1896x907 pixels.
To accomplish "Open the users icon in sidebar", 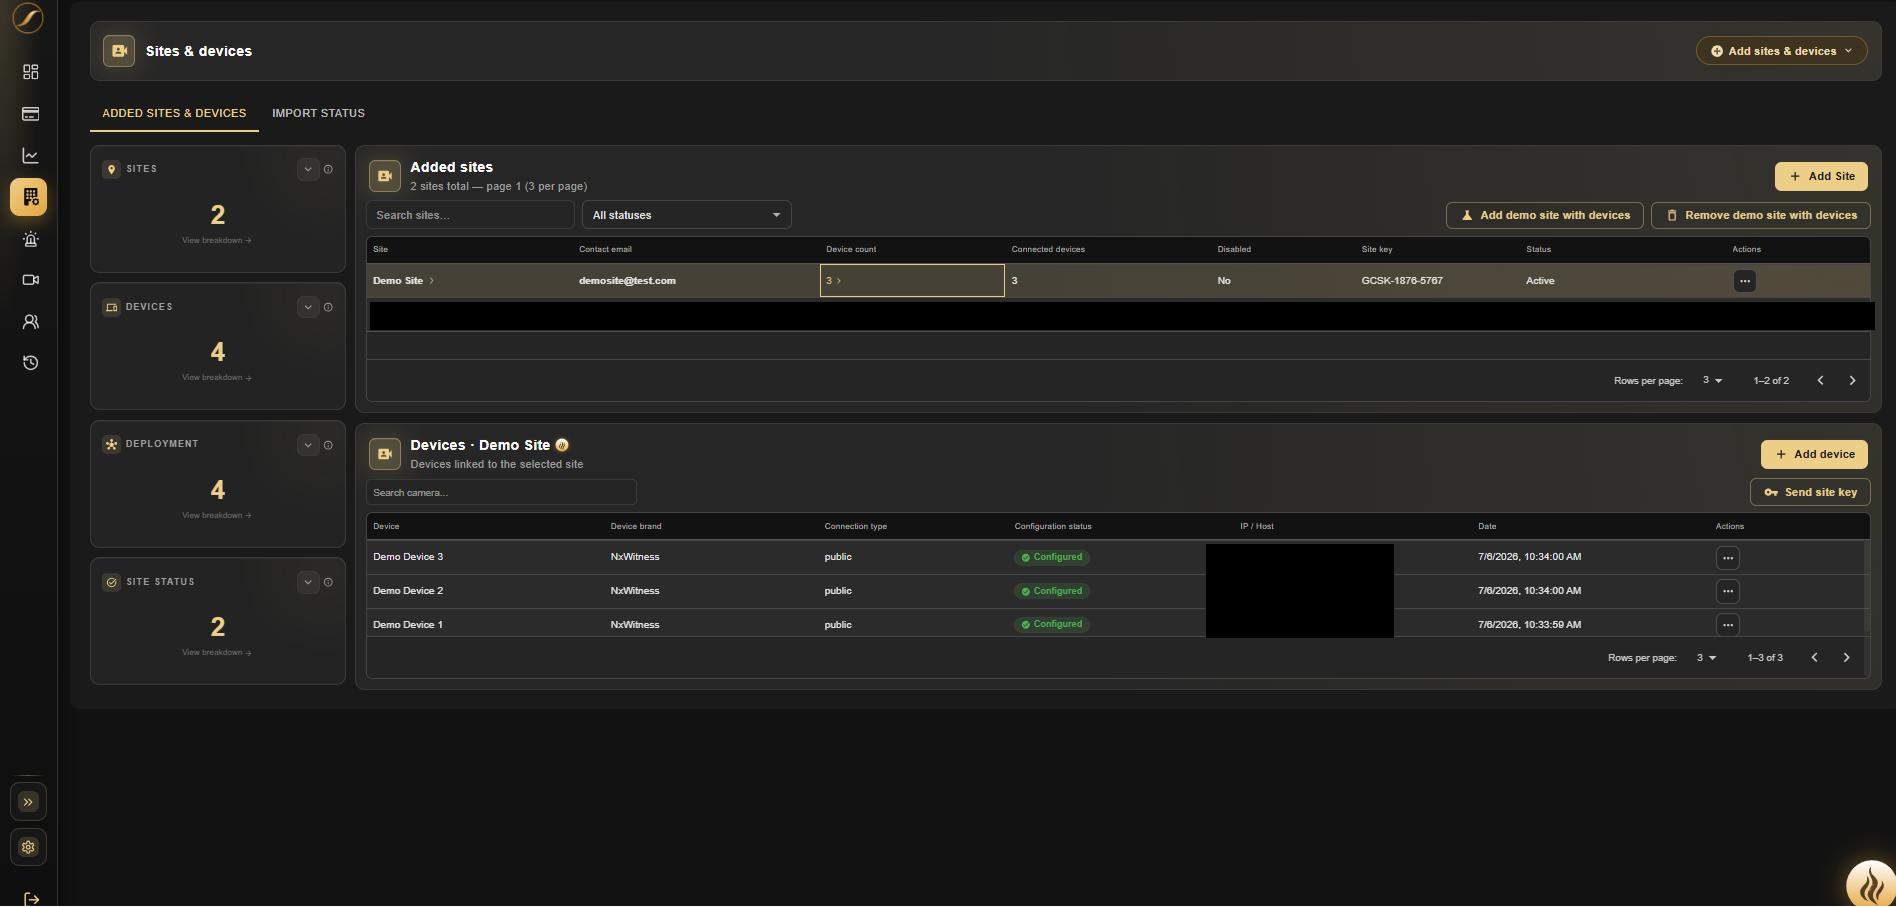I will tap(31, 322).
